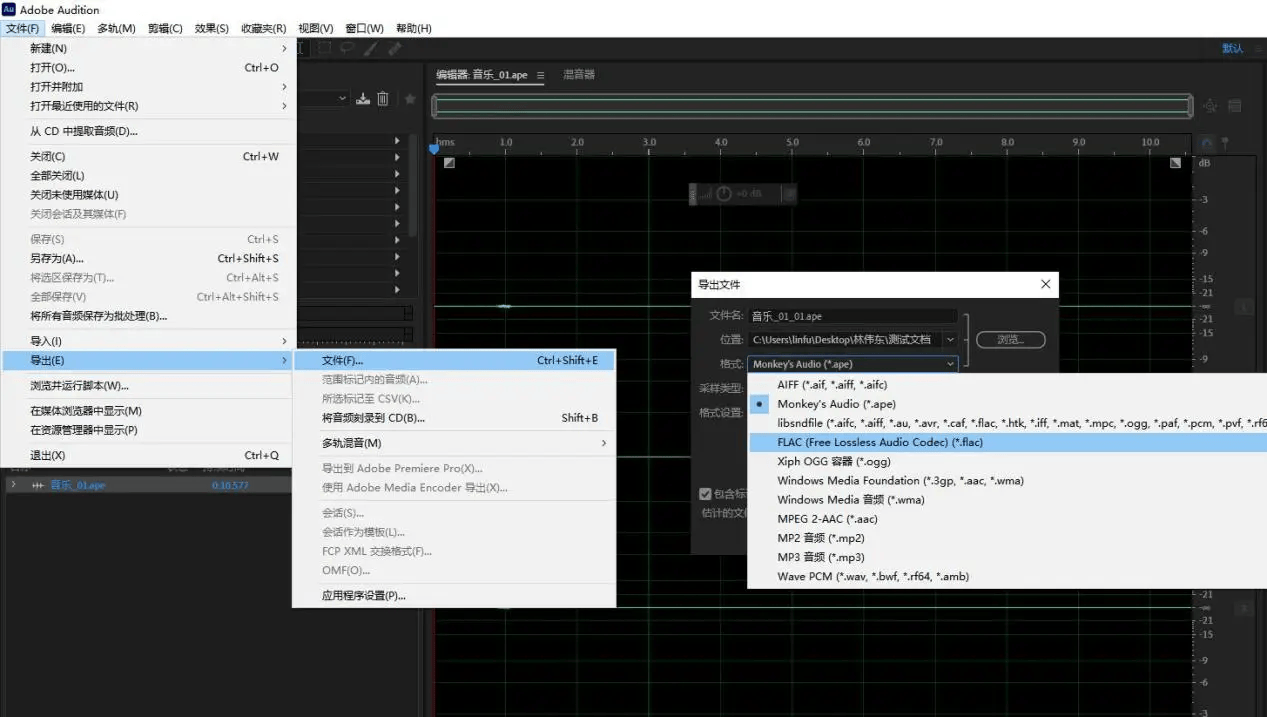1267x717 pixels.
Task: Click the fade-in handle at waveform top-left
Action: coord(449,163)
